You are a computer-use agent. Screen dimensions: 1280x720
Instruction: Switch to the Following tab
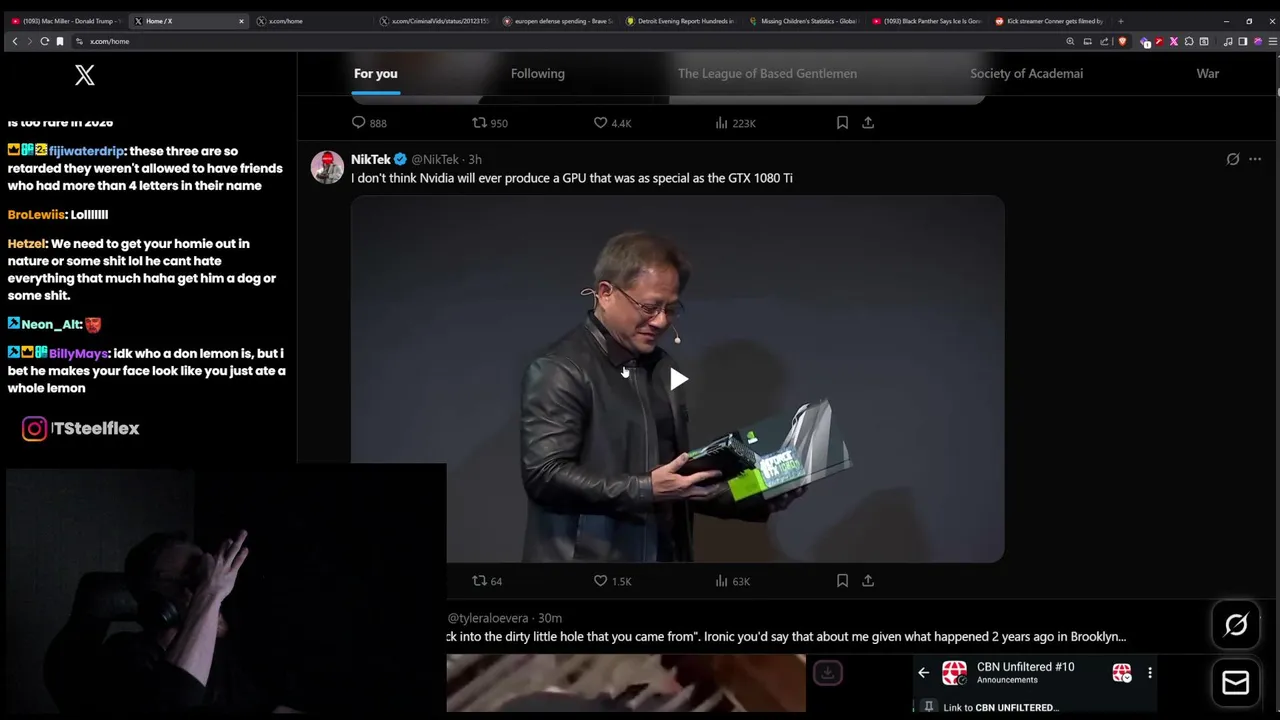pyautogui.click(x=538, y=74)
